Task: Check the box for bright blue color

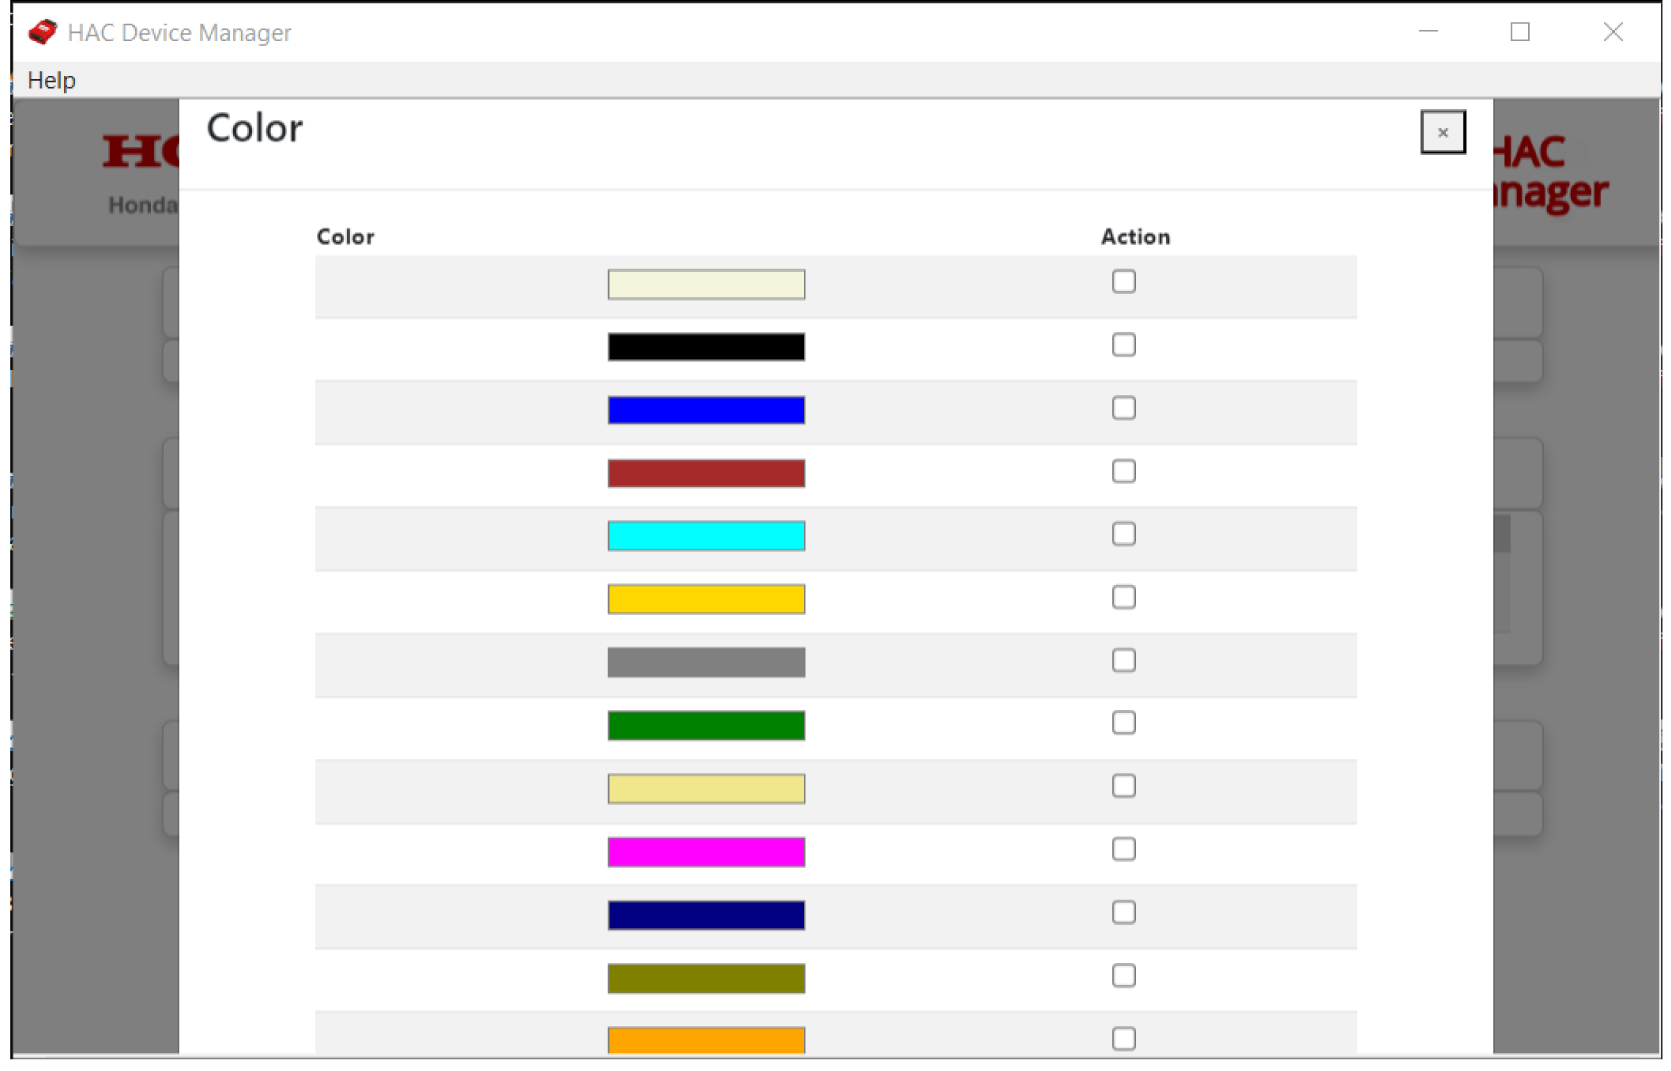Action: (x=1123, y=408)
